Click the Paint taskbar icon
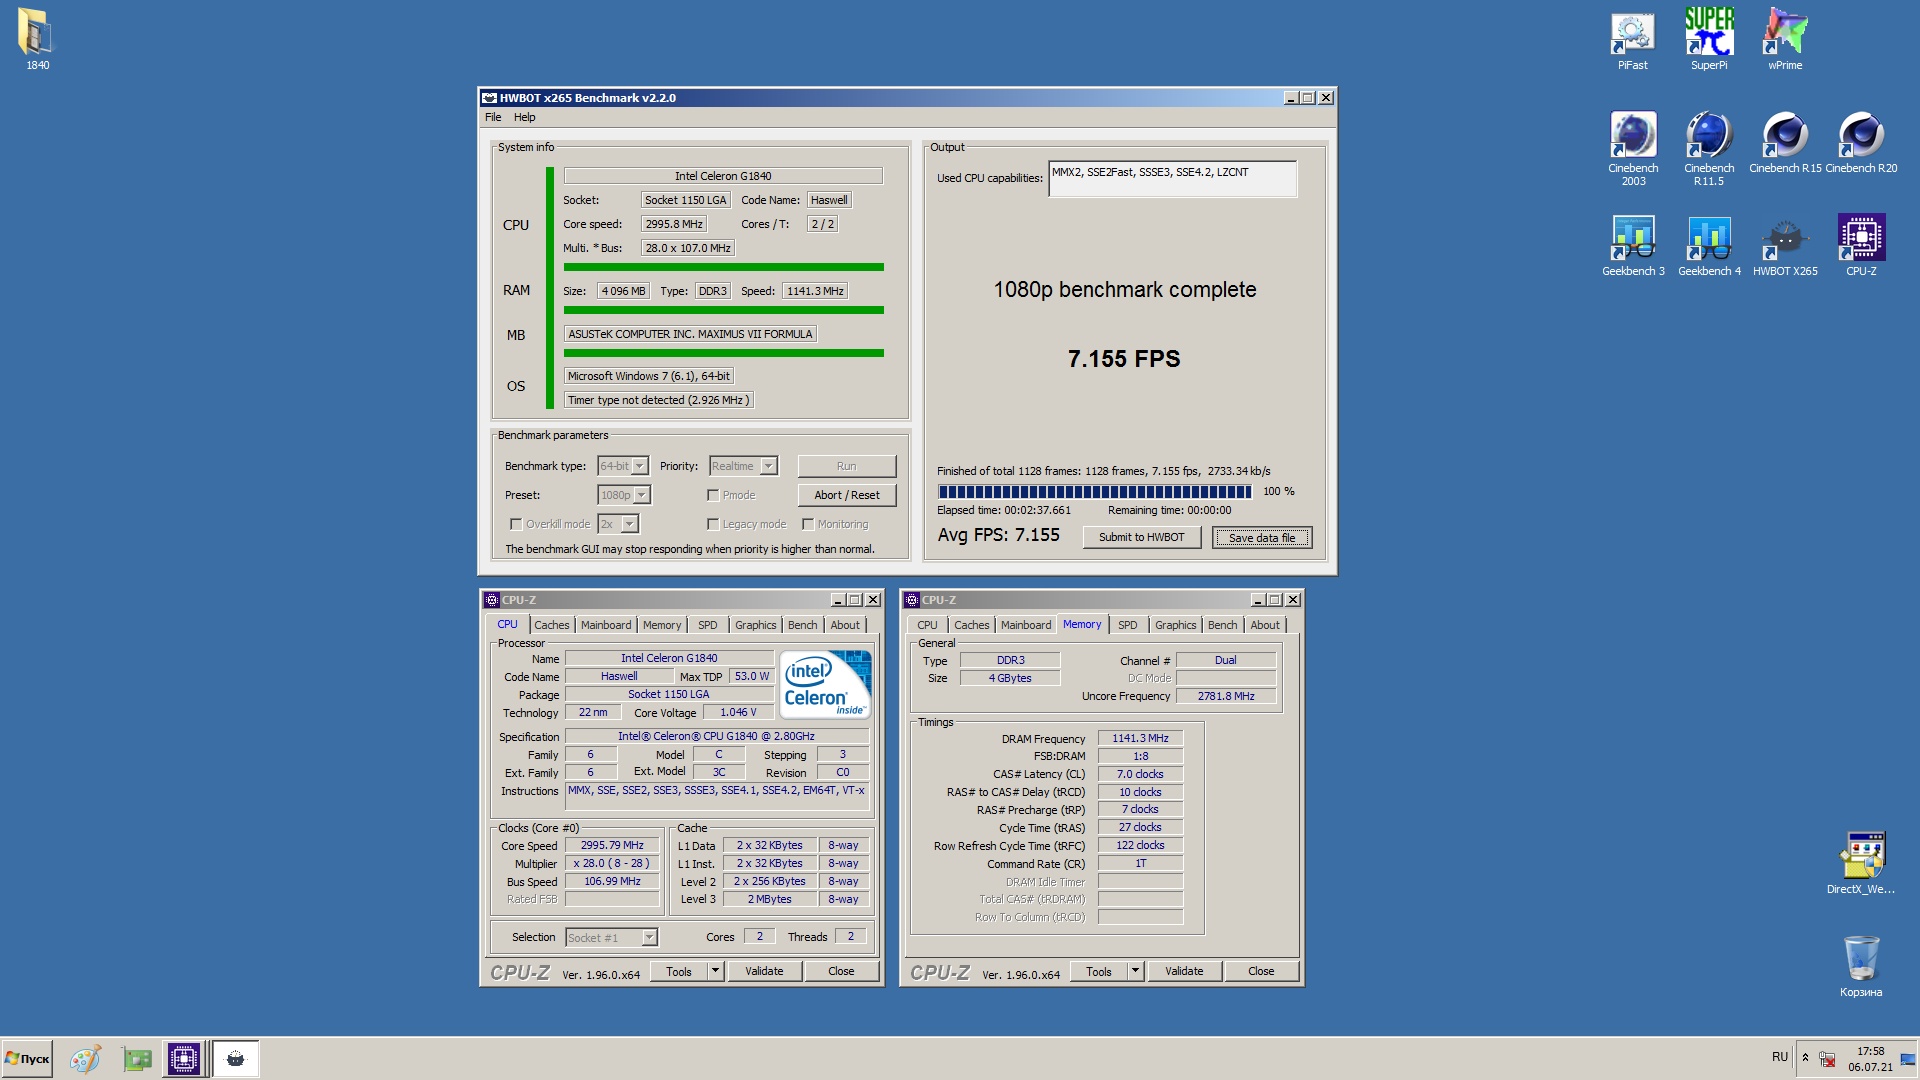The image size is (1920, 1080). 85,1059
